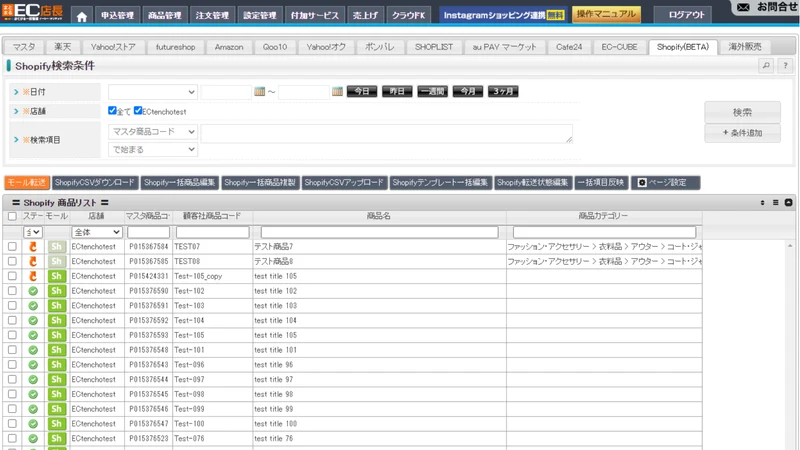Click the EC店長 logo
The width and height of the screenshot is (800, 450).
tap(33, 11)
